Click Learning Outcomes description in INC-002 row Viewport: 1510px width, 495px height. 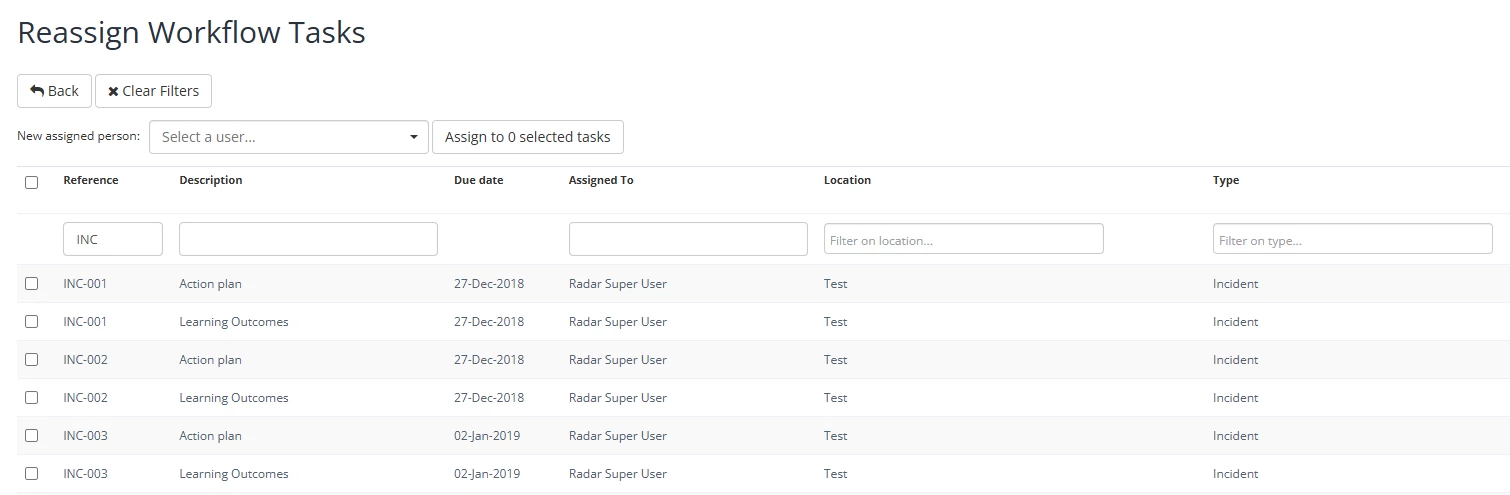pos(234,398)
